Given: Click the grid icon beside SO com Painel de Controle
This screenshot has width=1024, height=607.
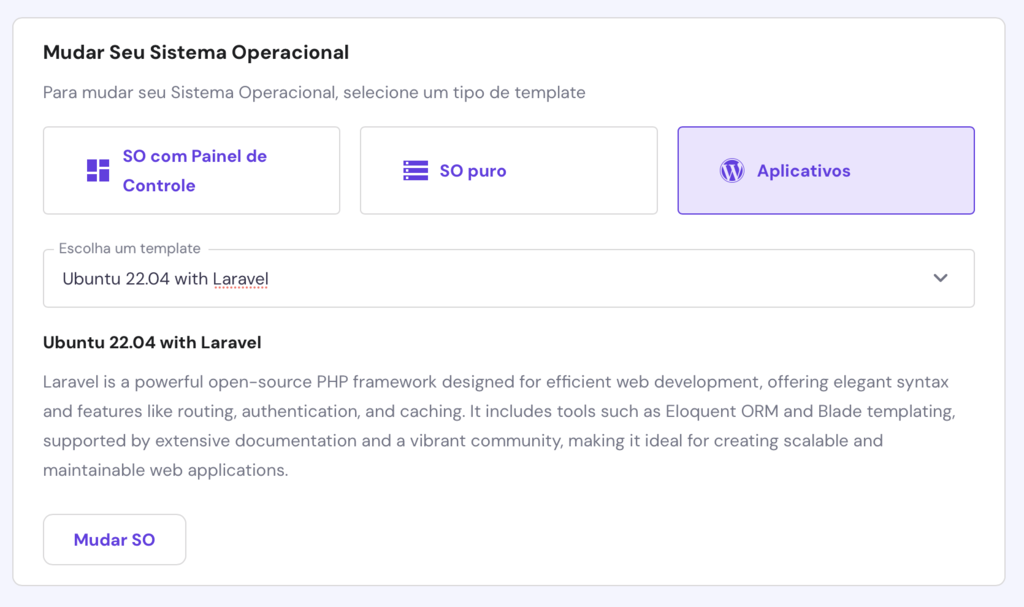Looking at the screenshot, I should click(x=98, y=170).
